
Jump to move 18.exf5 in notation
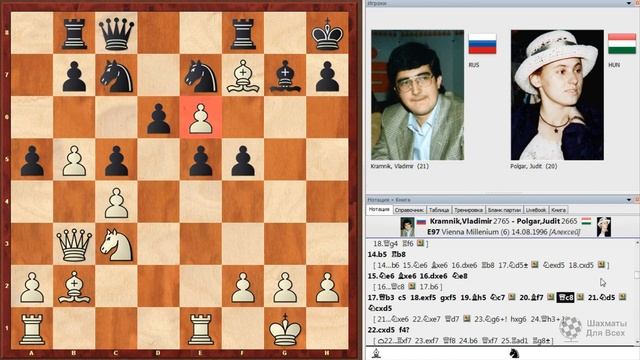[423, 298]
